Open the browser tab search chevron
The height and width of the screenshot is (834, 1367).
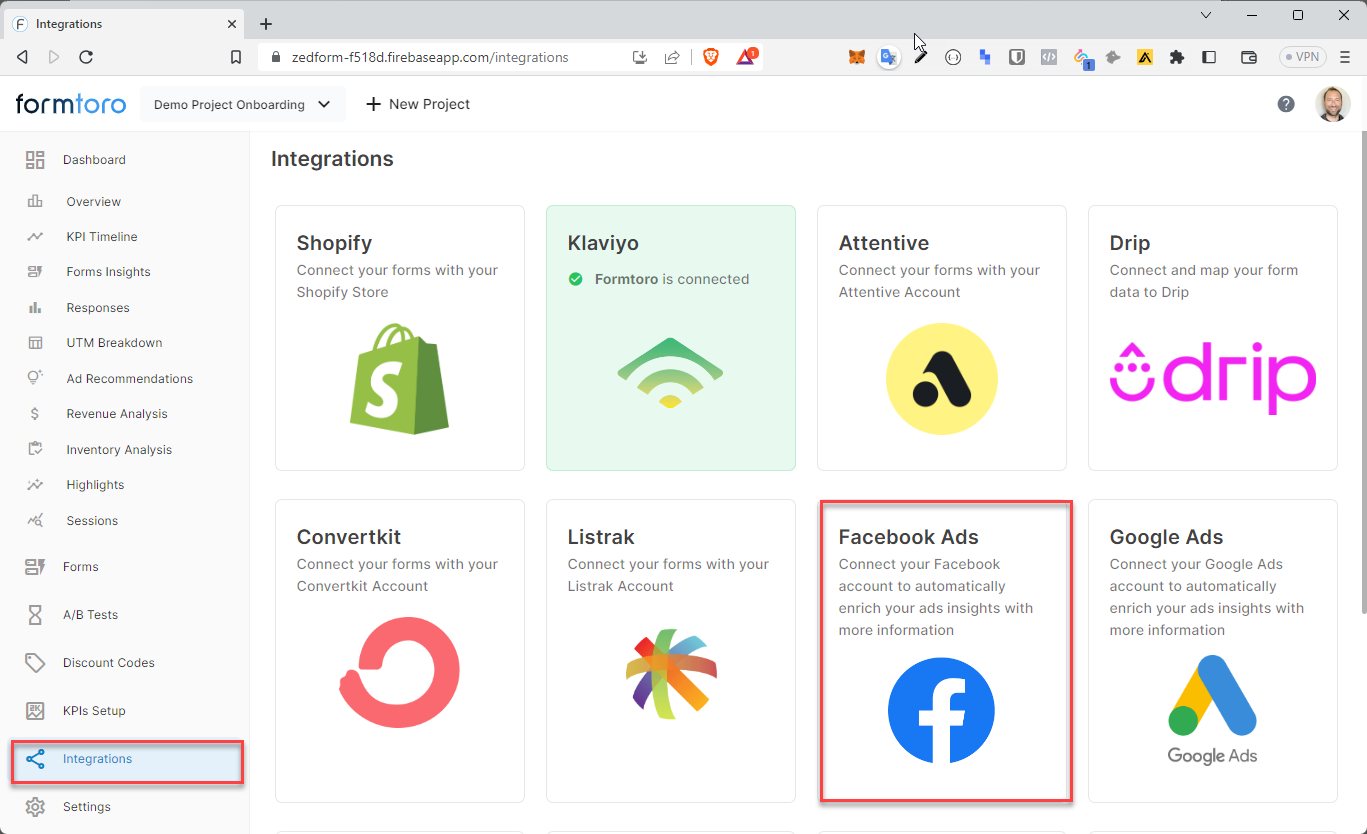click(x=1205, y=15)
